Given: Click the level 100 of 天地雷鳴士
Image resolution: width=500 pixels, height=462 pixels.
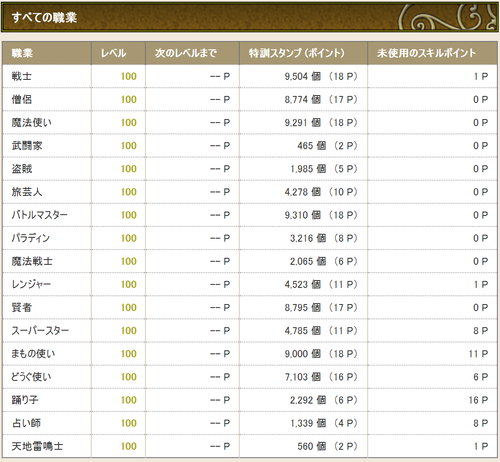Looking at the screenshot, I should pyautogui.click(x=129, y=446).
